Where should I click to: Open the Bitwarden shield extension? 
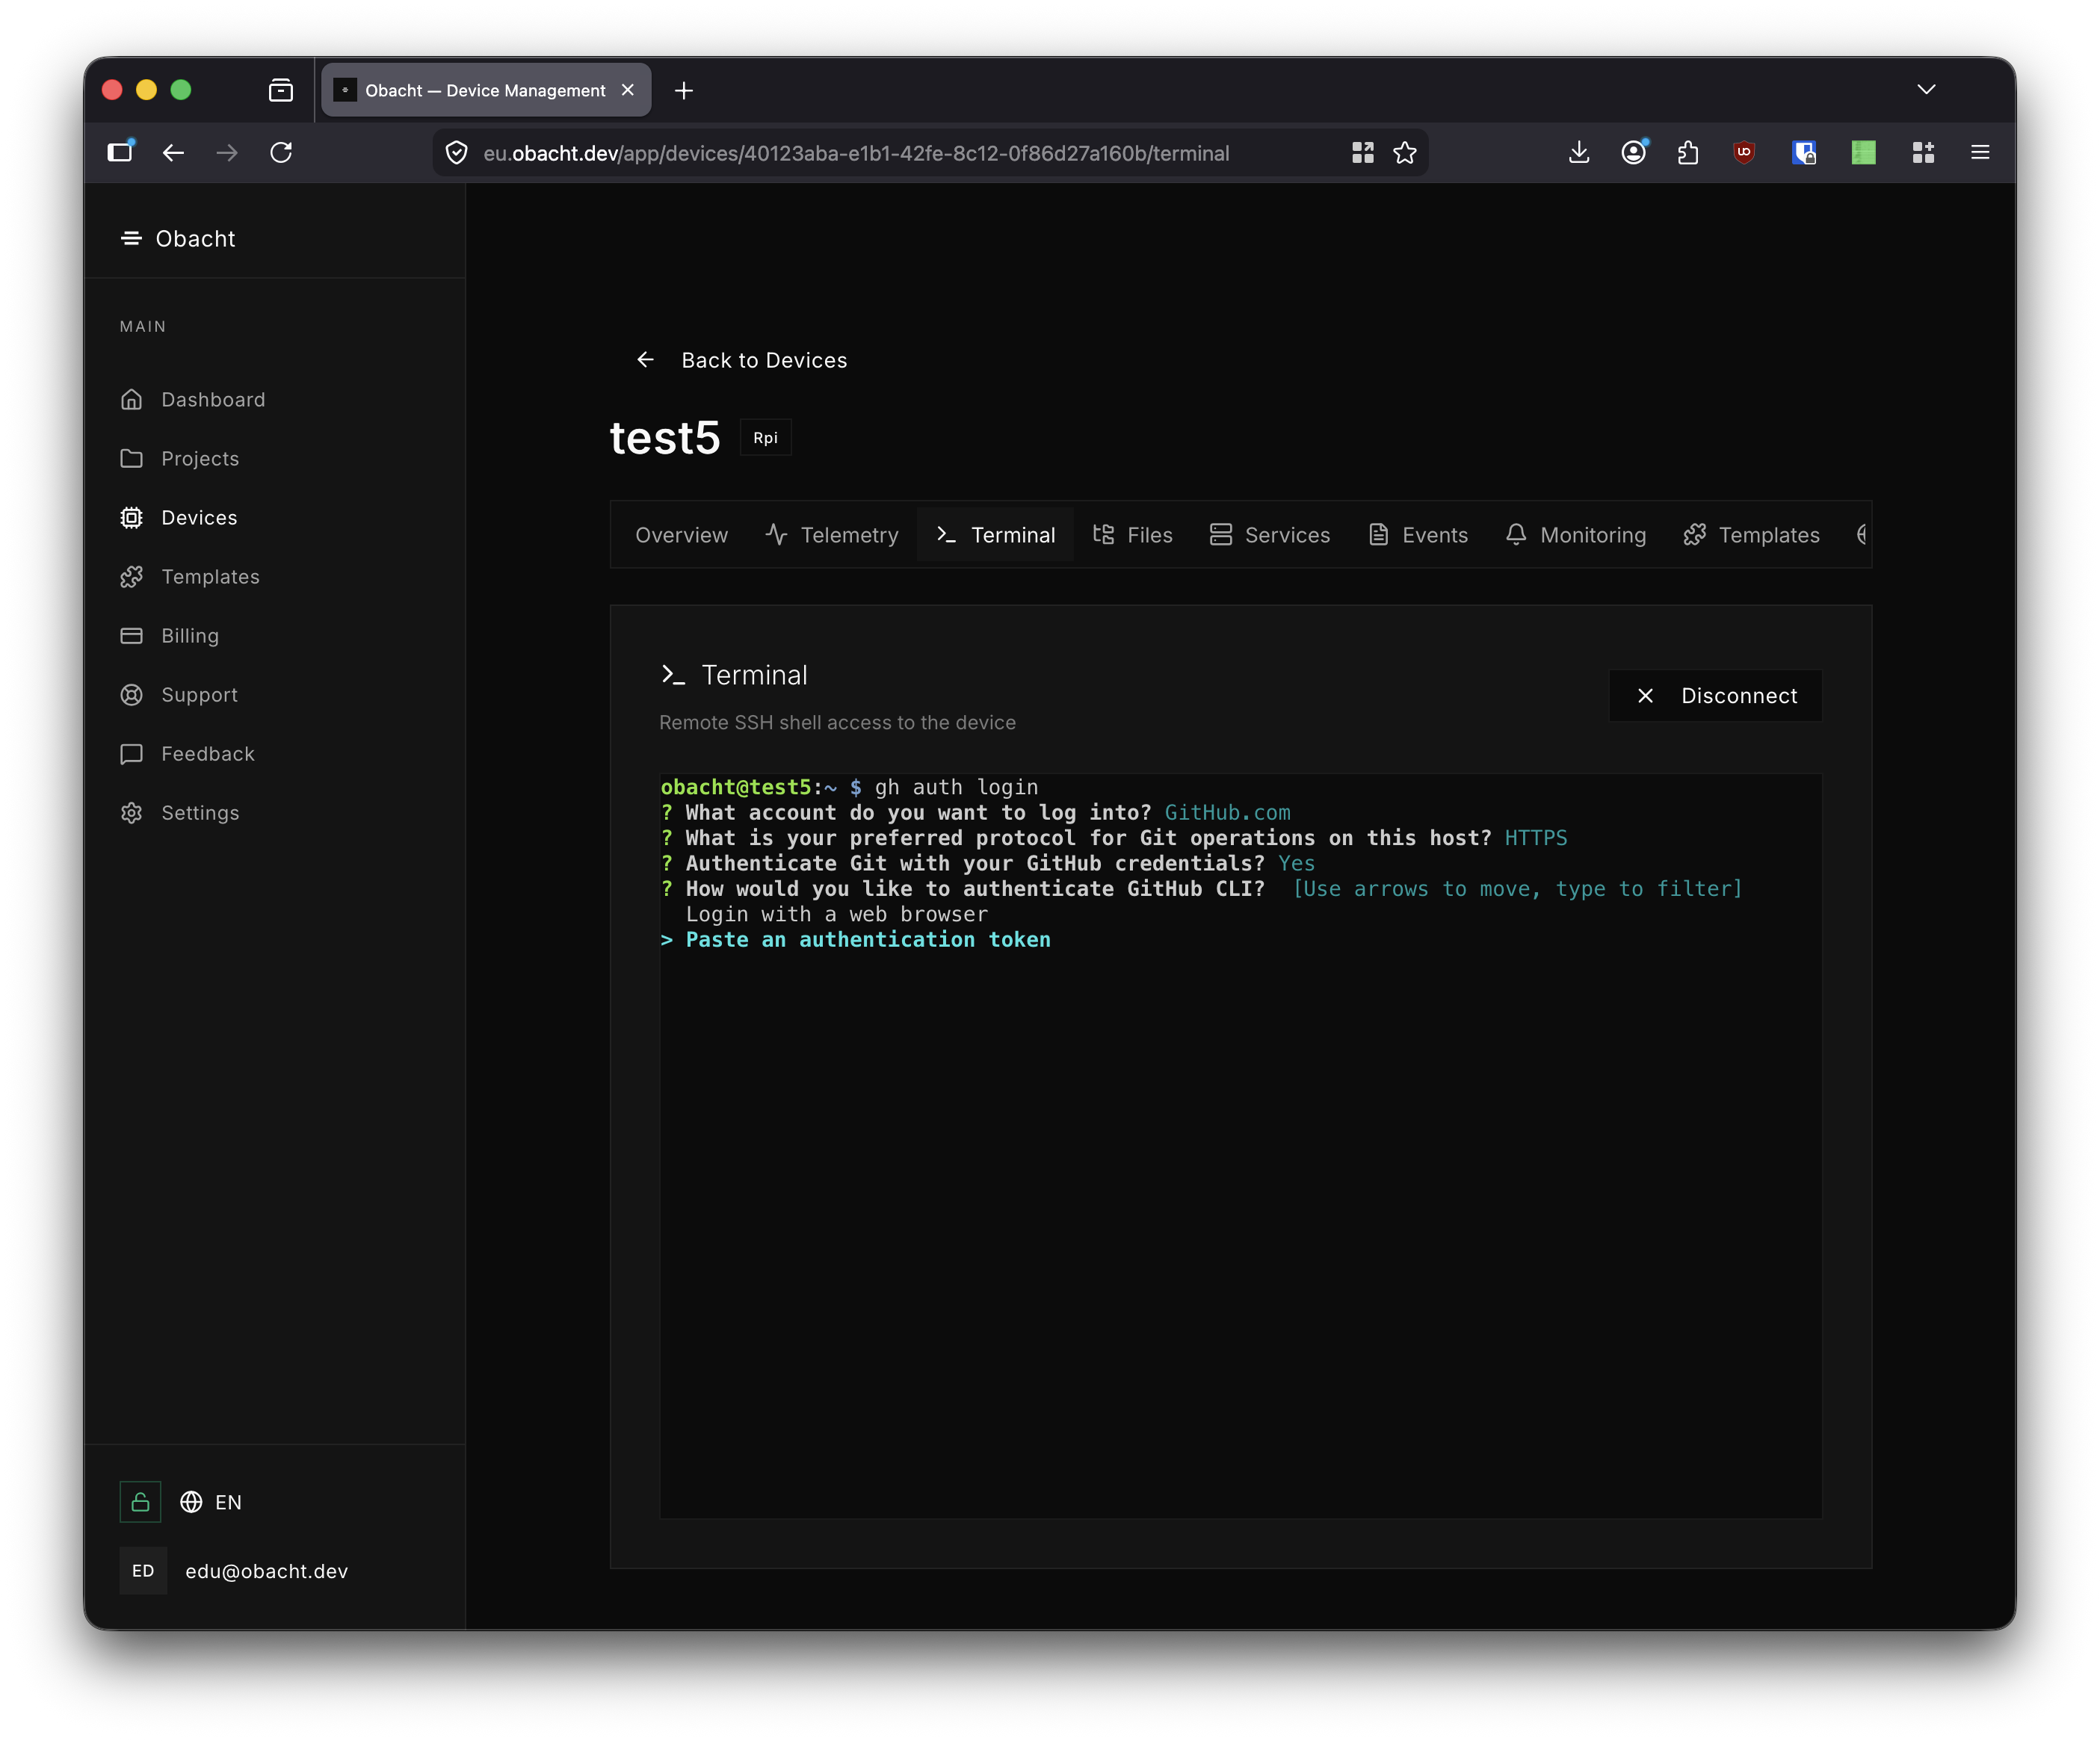click(1804, 153)
